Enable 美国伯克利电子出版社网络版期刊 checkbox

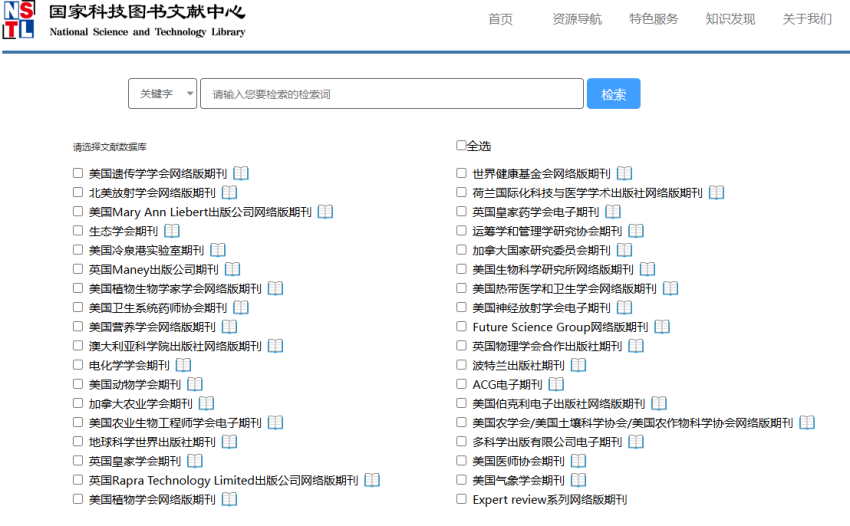(461, 403)
